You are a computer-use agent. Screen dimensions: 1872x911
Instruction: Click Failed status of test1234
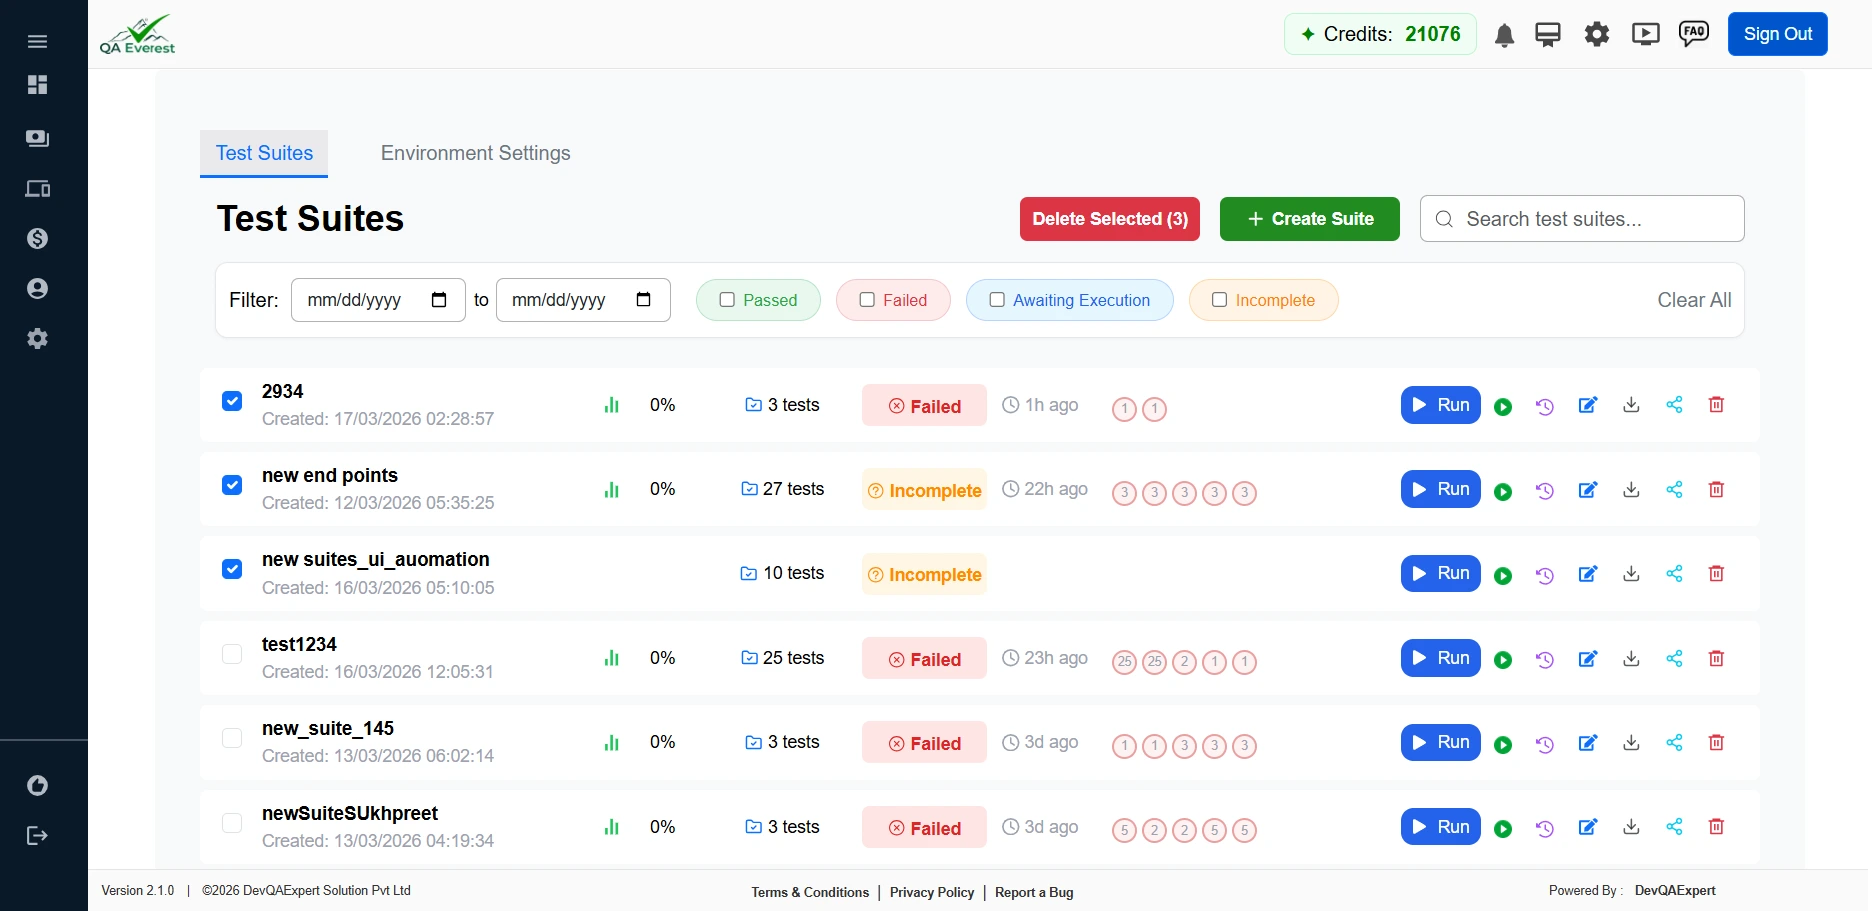tap(924, 659)
